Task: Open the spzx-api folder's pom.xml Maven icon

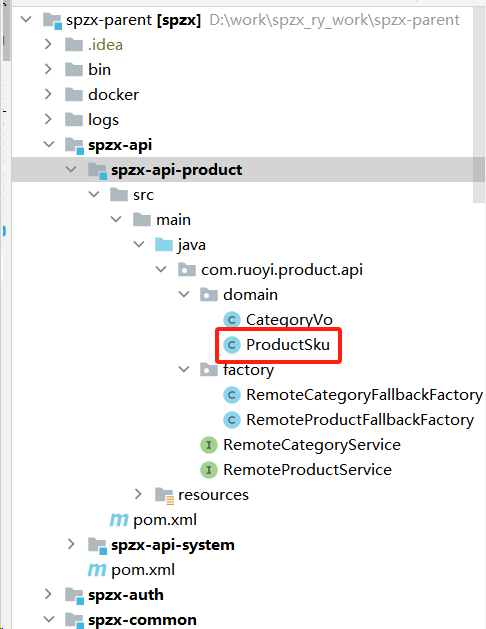Action: click(97, 570)
